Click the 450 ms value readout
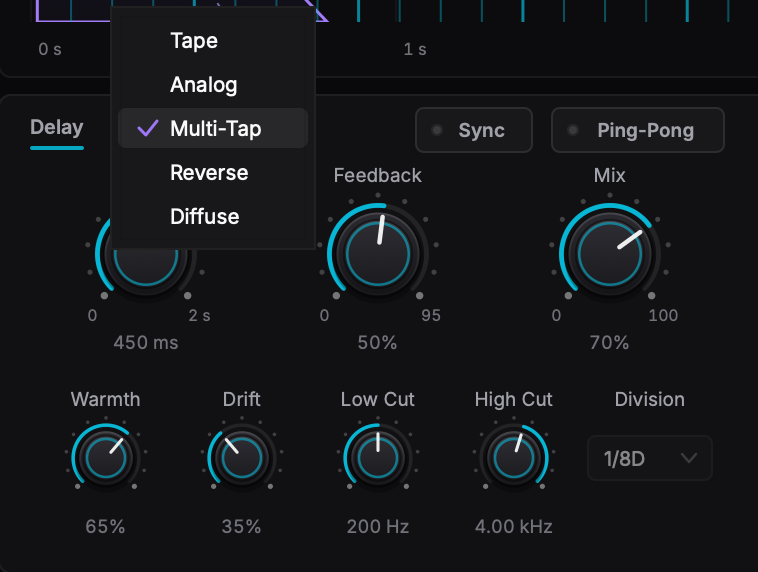Image resolution: width=758 pixels, height=572 pixels. pos(146,343)
